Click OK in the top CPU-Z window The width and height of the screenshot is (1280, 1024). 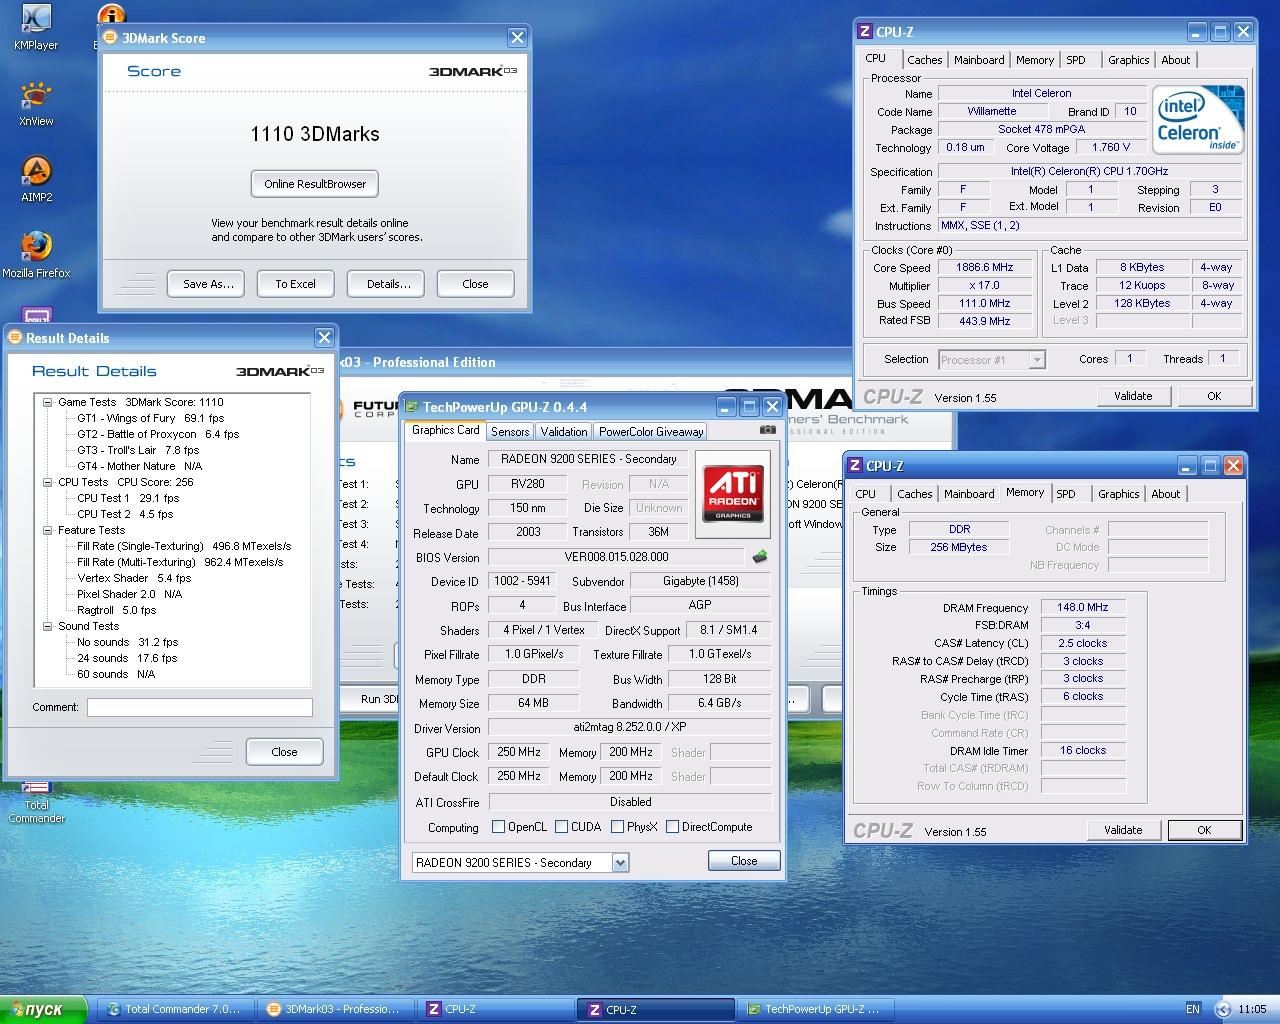tap(1214, 396)
